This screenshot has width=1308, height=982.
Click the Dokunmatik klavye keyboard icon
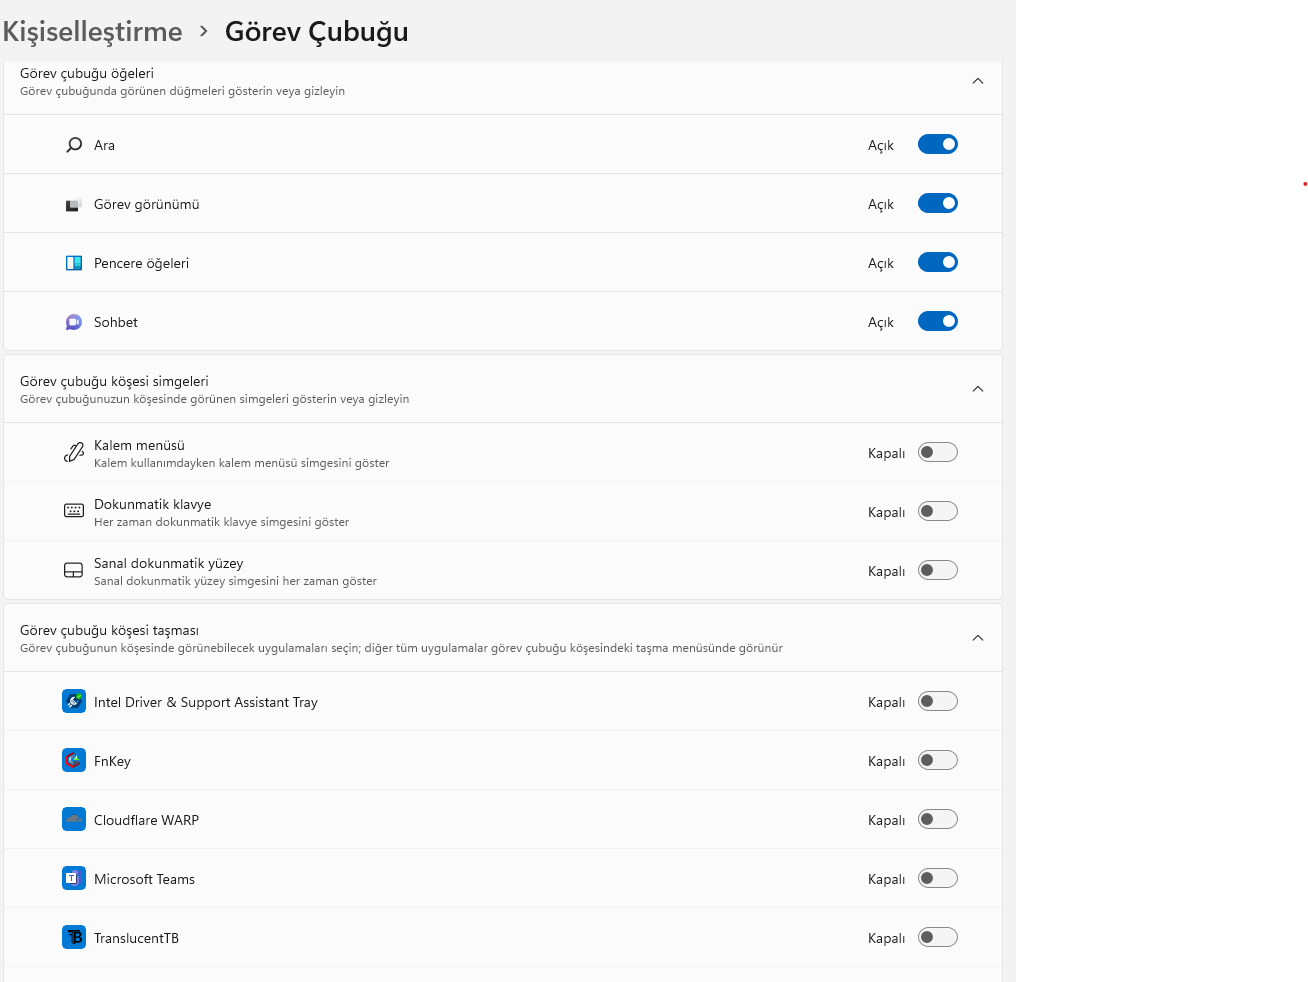click(x=74, y=511)
